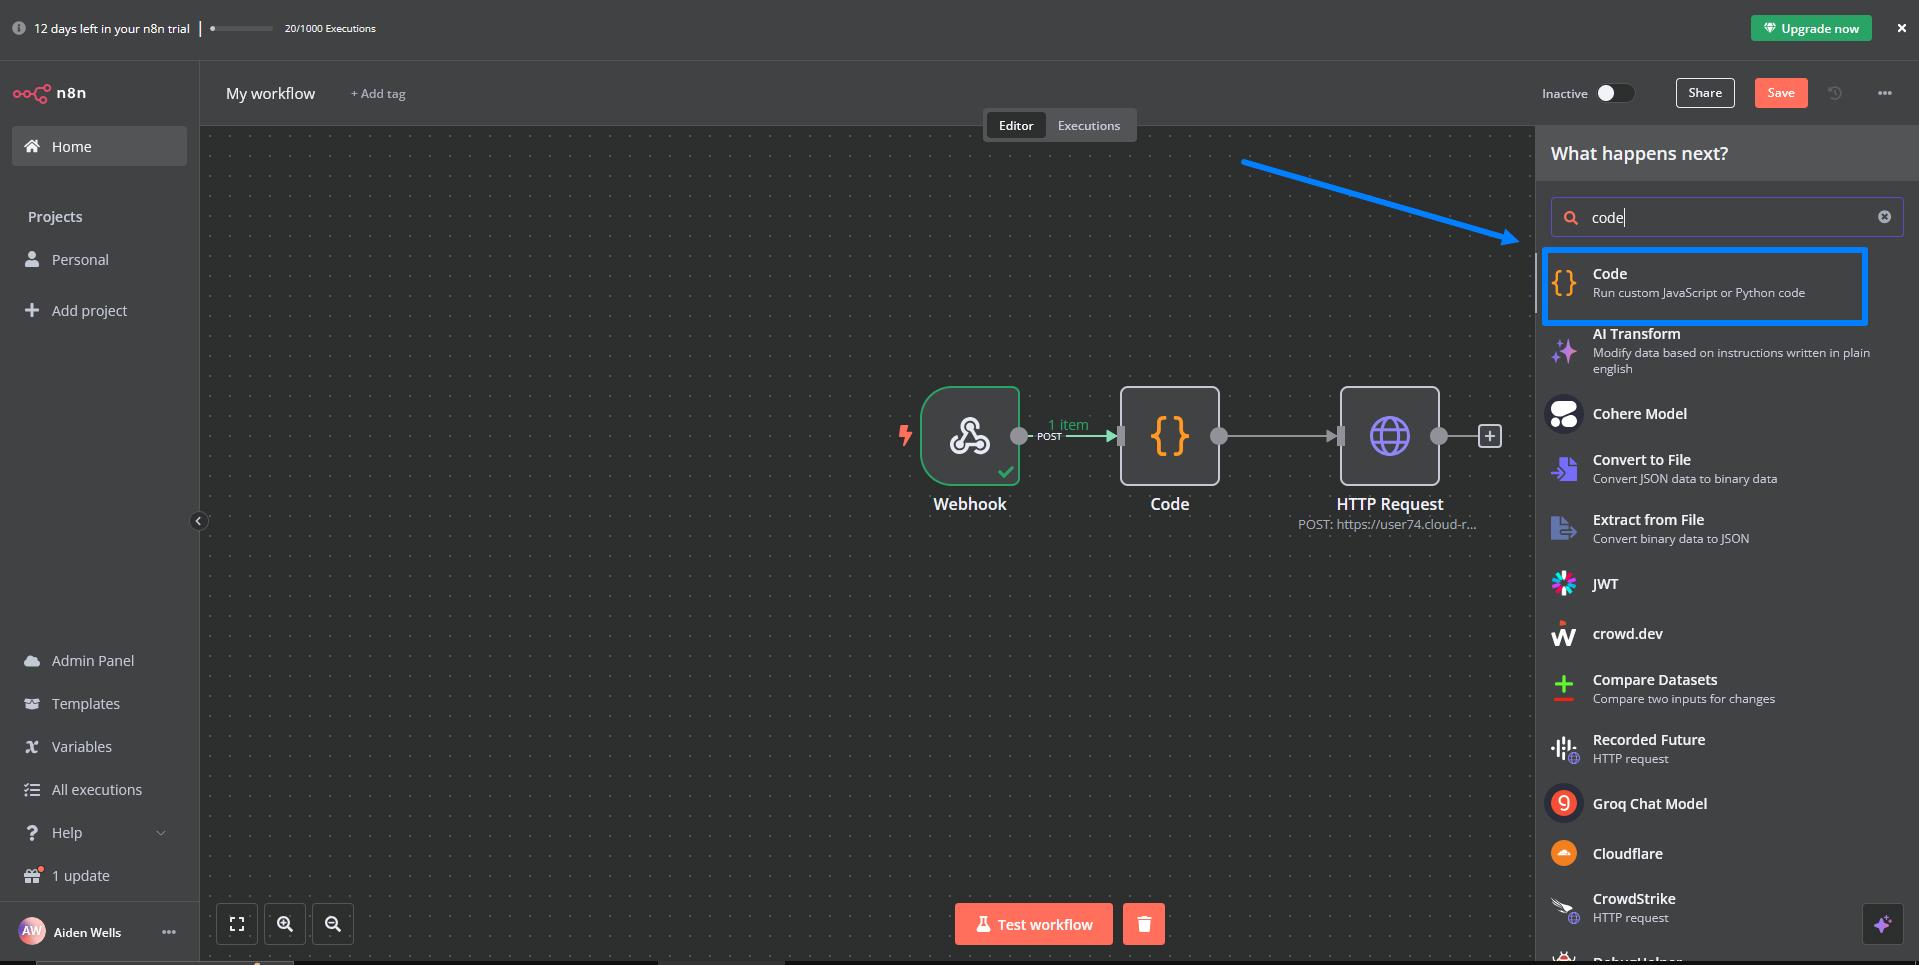Choose AI Transform node
The height and width of the screenshot is (965, 1919).
click(x=1727, y=350)
